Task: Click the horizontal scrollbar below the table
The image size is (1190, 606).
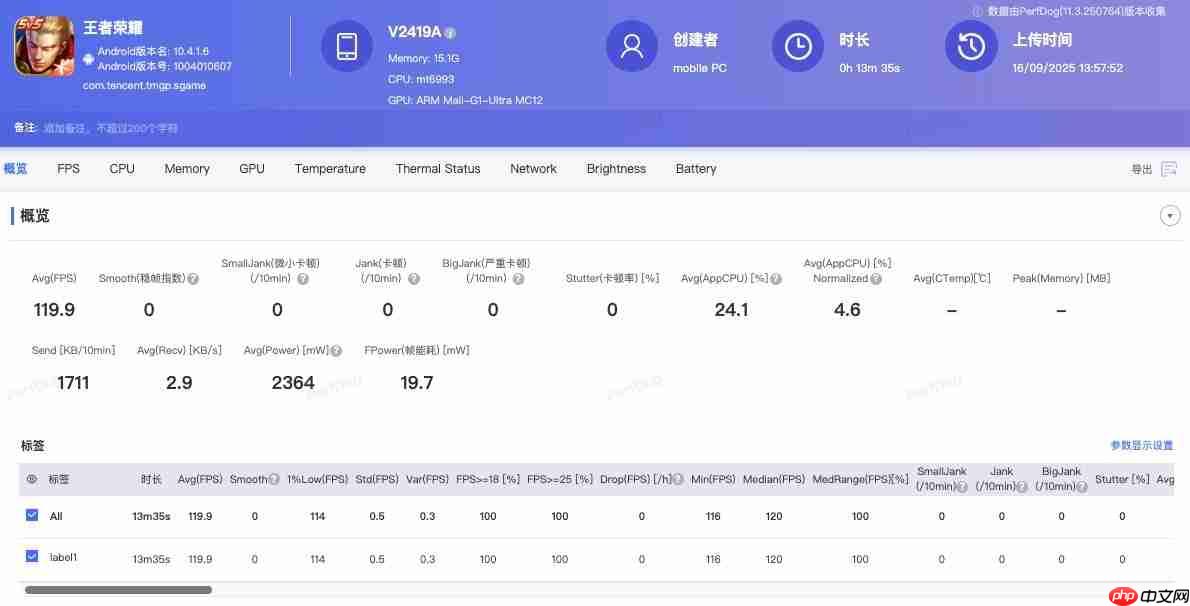Action: click(x=117, y=590)
